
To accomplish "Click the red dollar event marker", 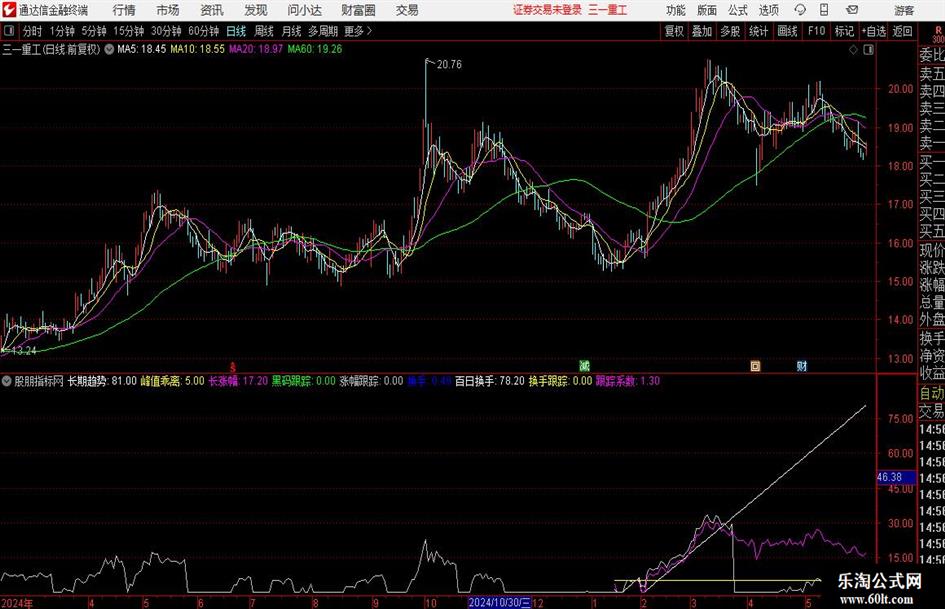I will pyautogui.click(x=233, y=366).
